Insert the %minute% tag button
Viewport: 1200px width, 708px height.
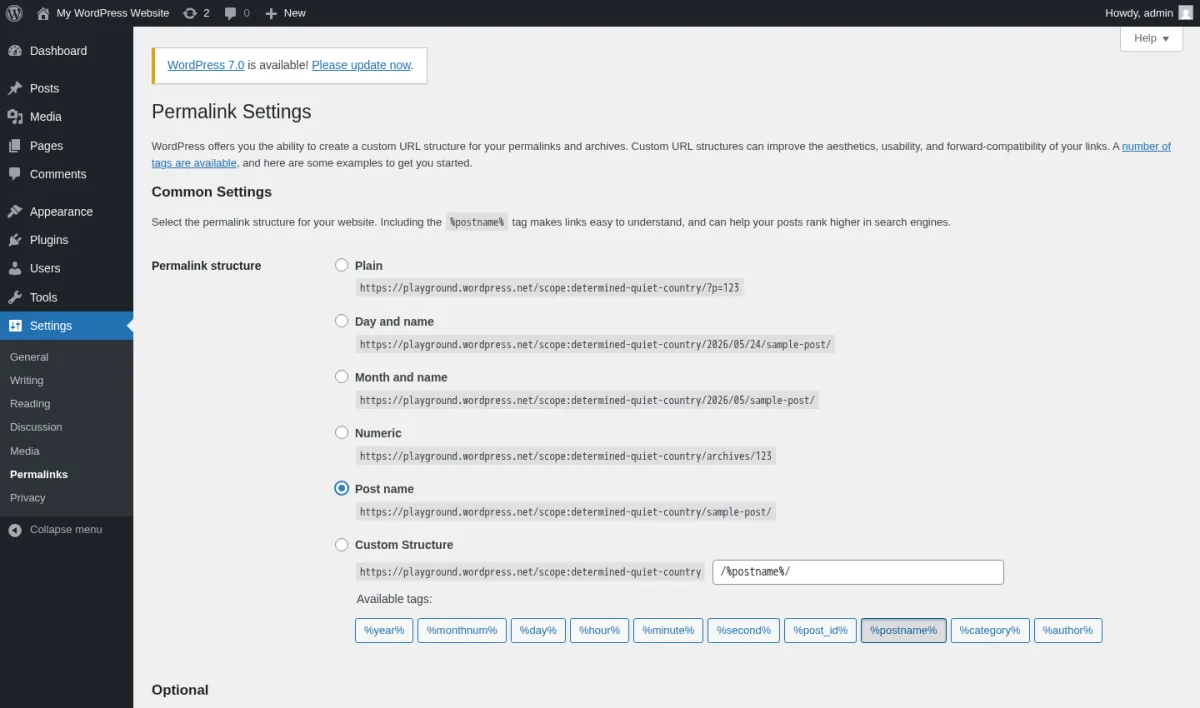[x=668, y=630]
